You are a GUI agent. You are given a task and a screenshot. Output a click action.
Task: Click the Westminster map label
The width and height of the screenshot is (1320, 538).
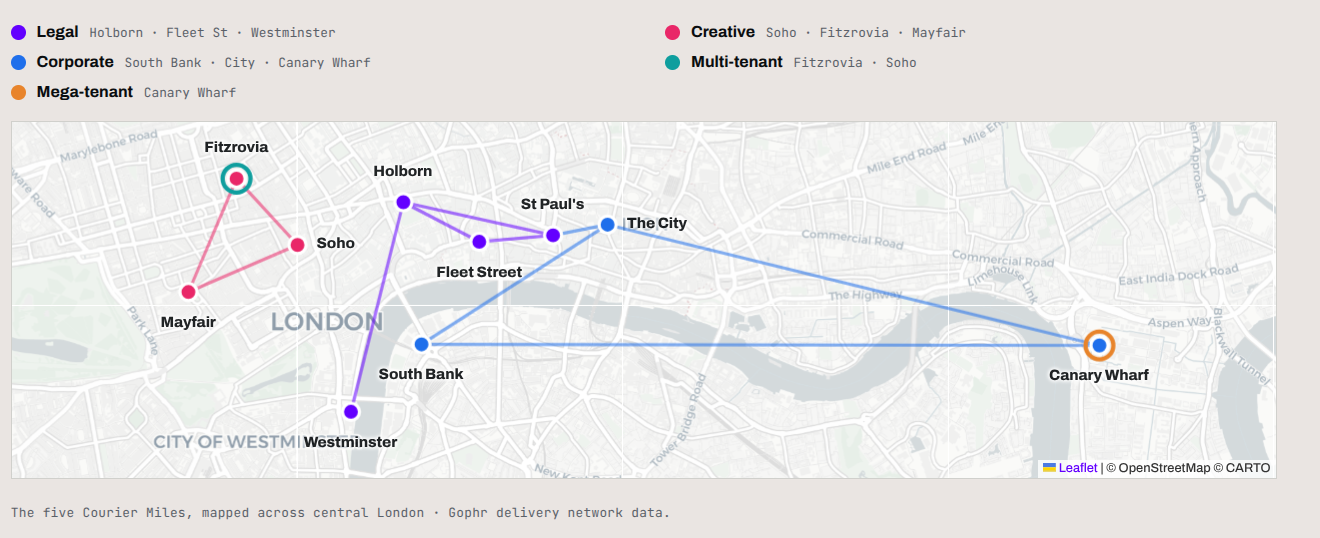coord(351,442)
